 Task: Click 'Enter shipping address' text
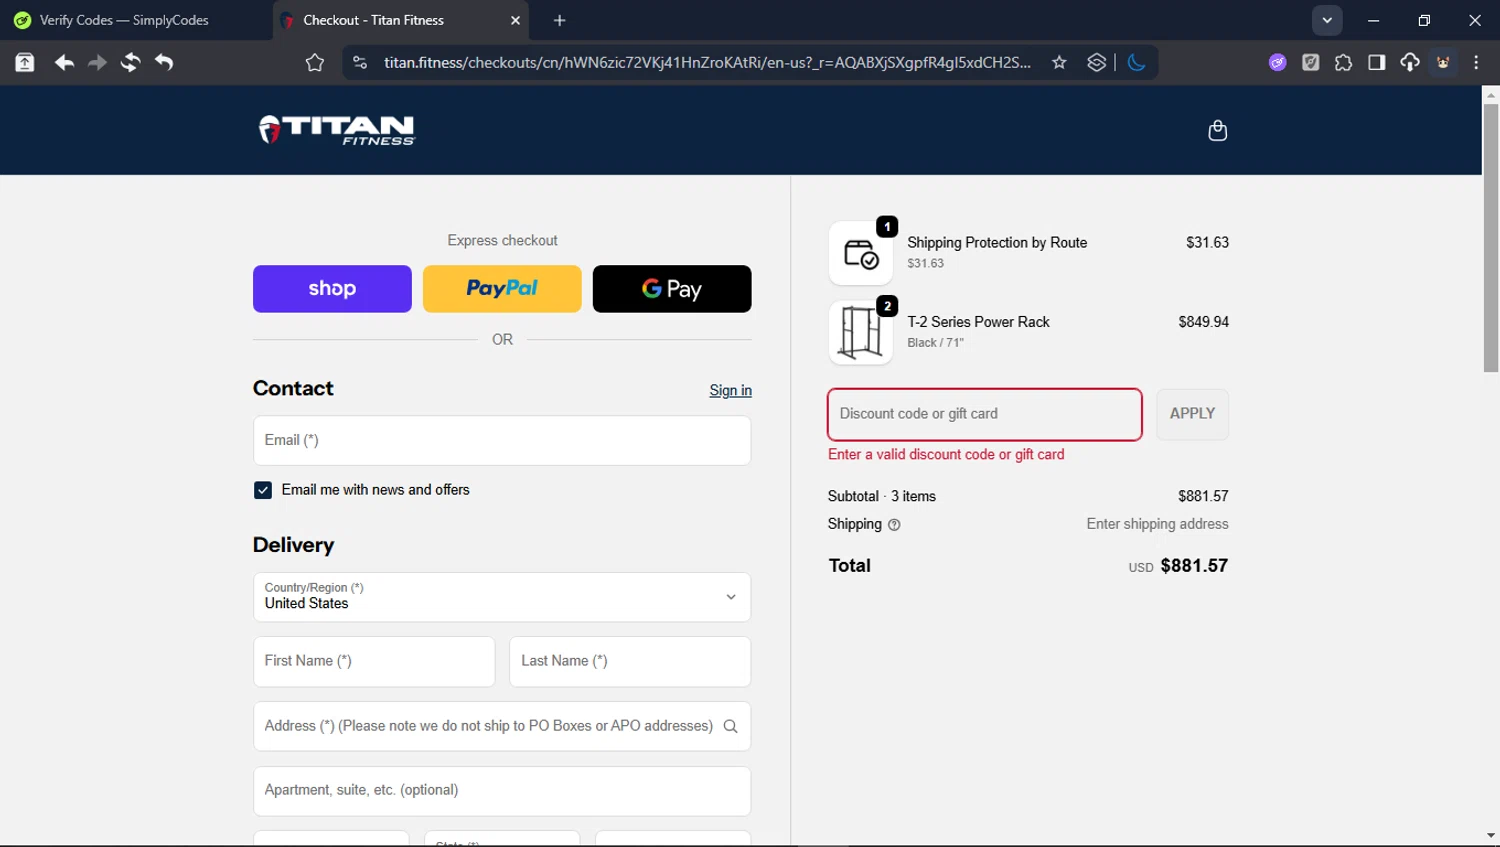coord(1157,524)
